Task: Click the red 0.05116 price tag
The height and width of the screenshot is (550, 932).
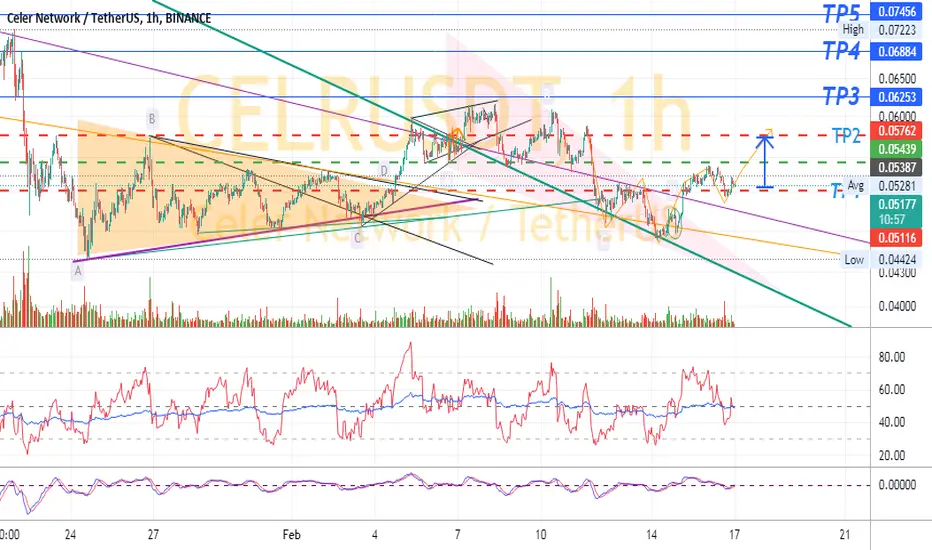Action: point(896,238)
